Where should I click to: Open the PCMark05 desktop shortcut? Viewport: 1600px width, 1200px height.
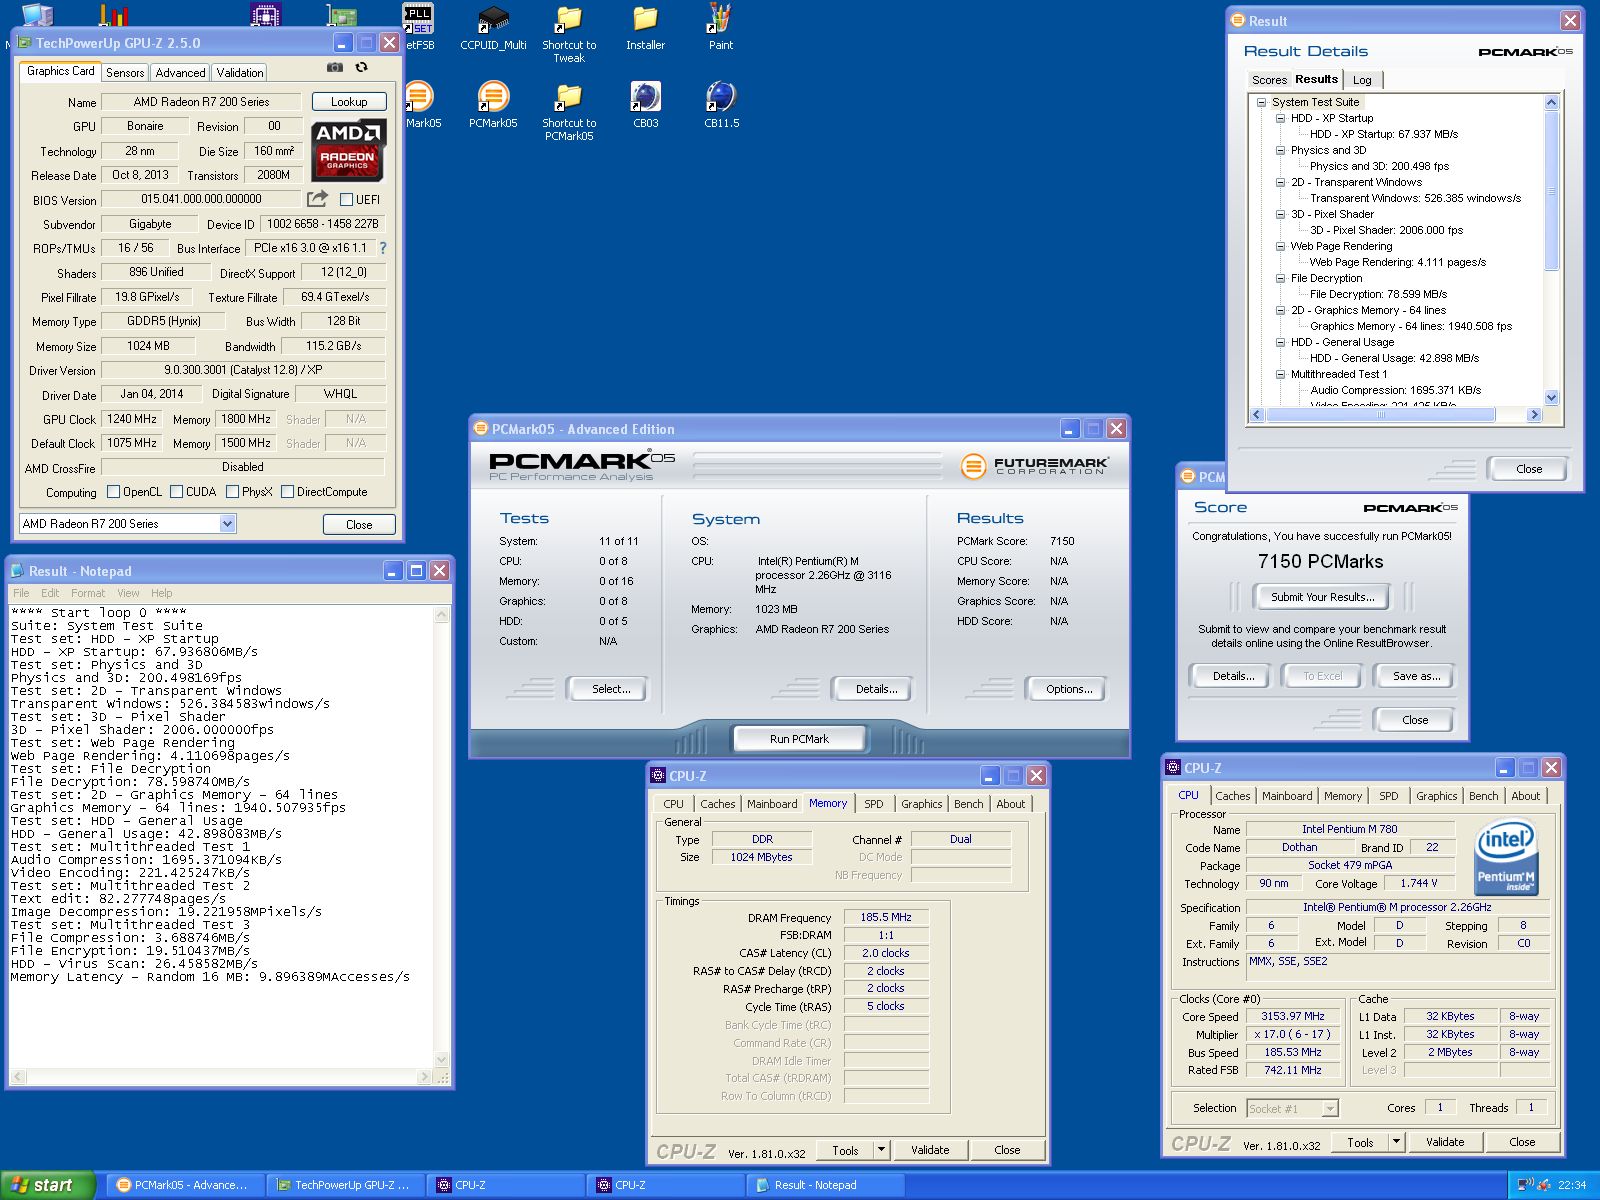[x=493, y=104]
